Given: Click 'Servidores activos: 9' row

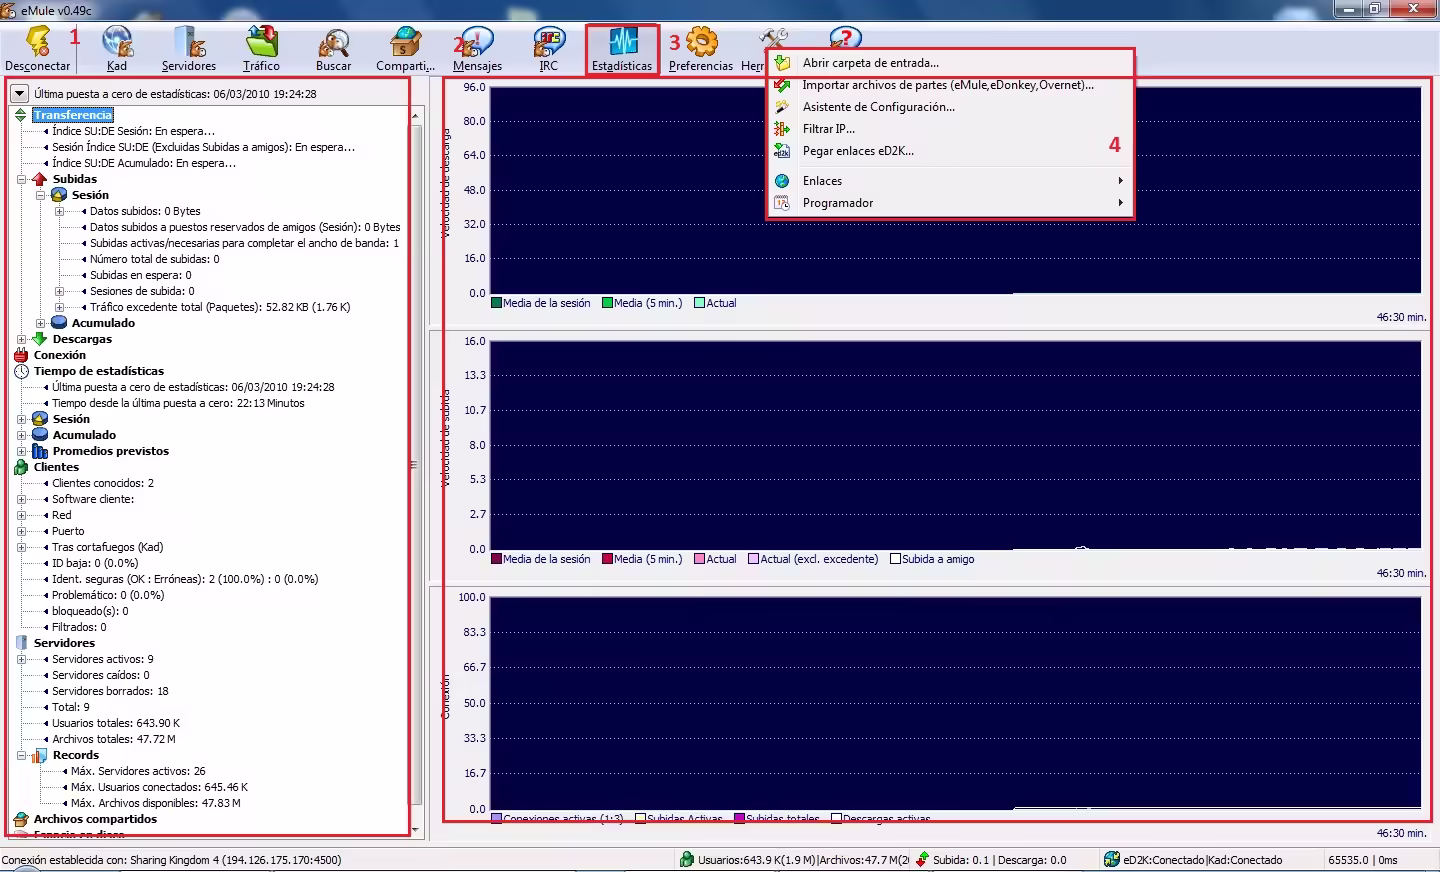Looking at the screenshot, I should 103,659.
